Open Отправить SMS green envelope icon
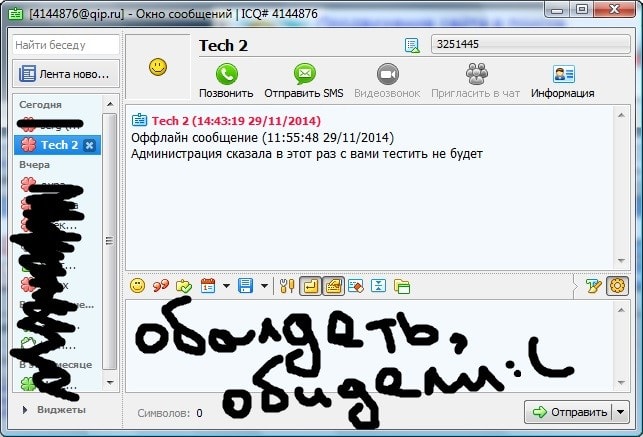Image resolution: width=643 pixels, height=437 pixels. pyautogui.click(x=304, y=74)
